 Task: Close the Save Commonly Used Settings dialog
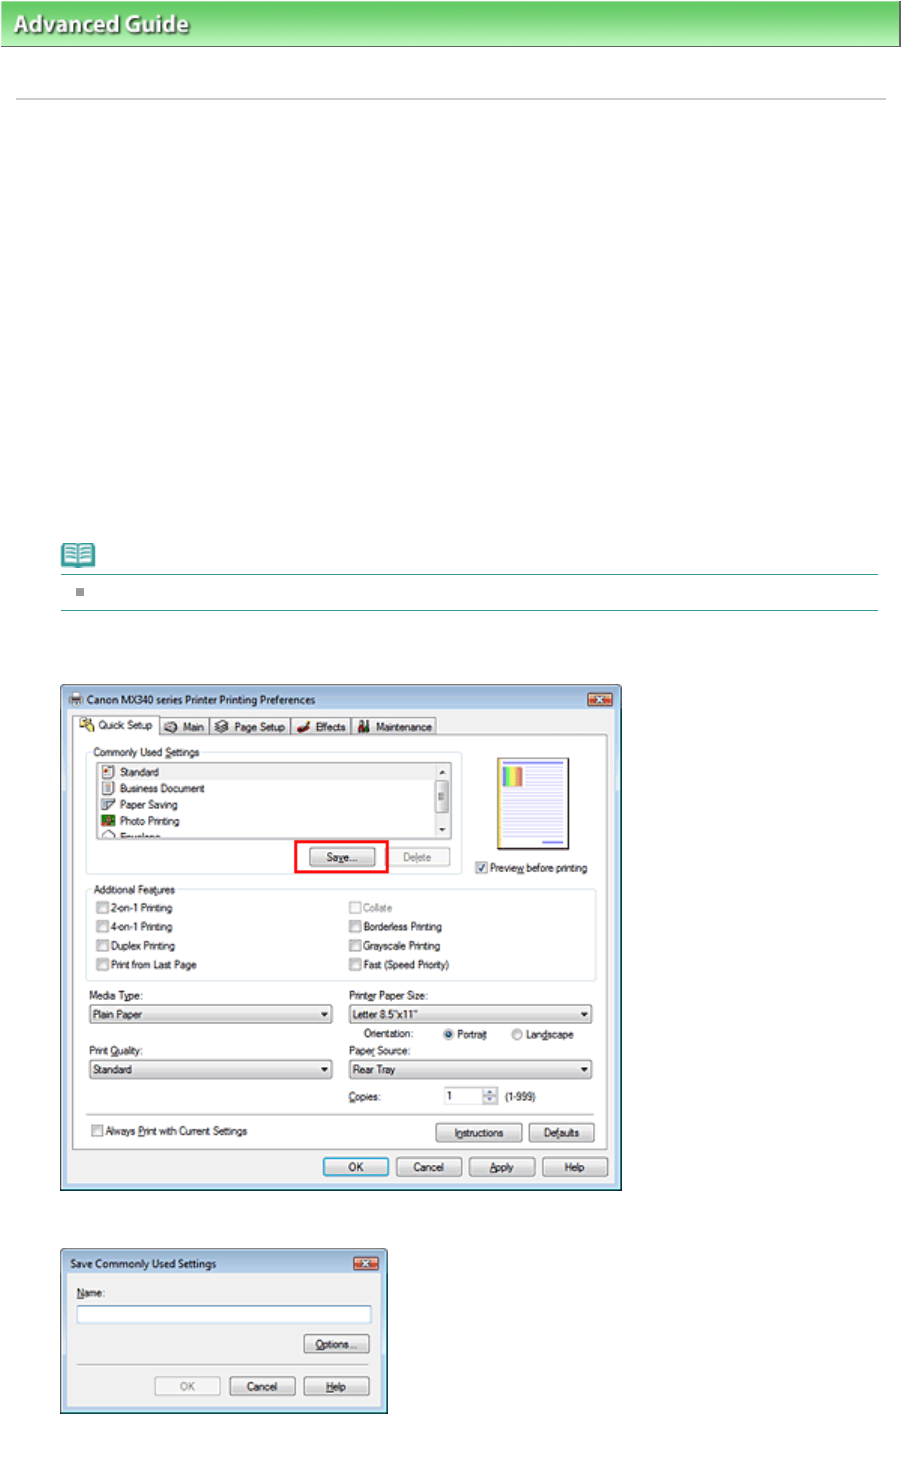[x=366, y=1264]
